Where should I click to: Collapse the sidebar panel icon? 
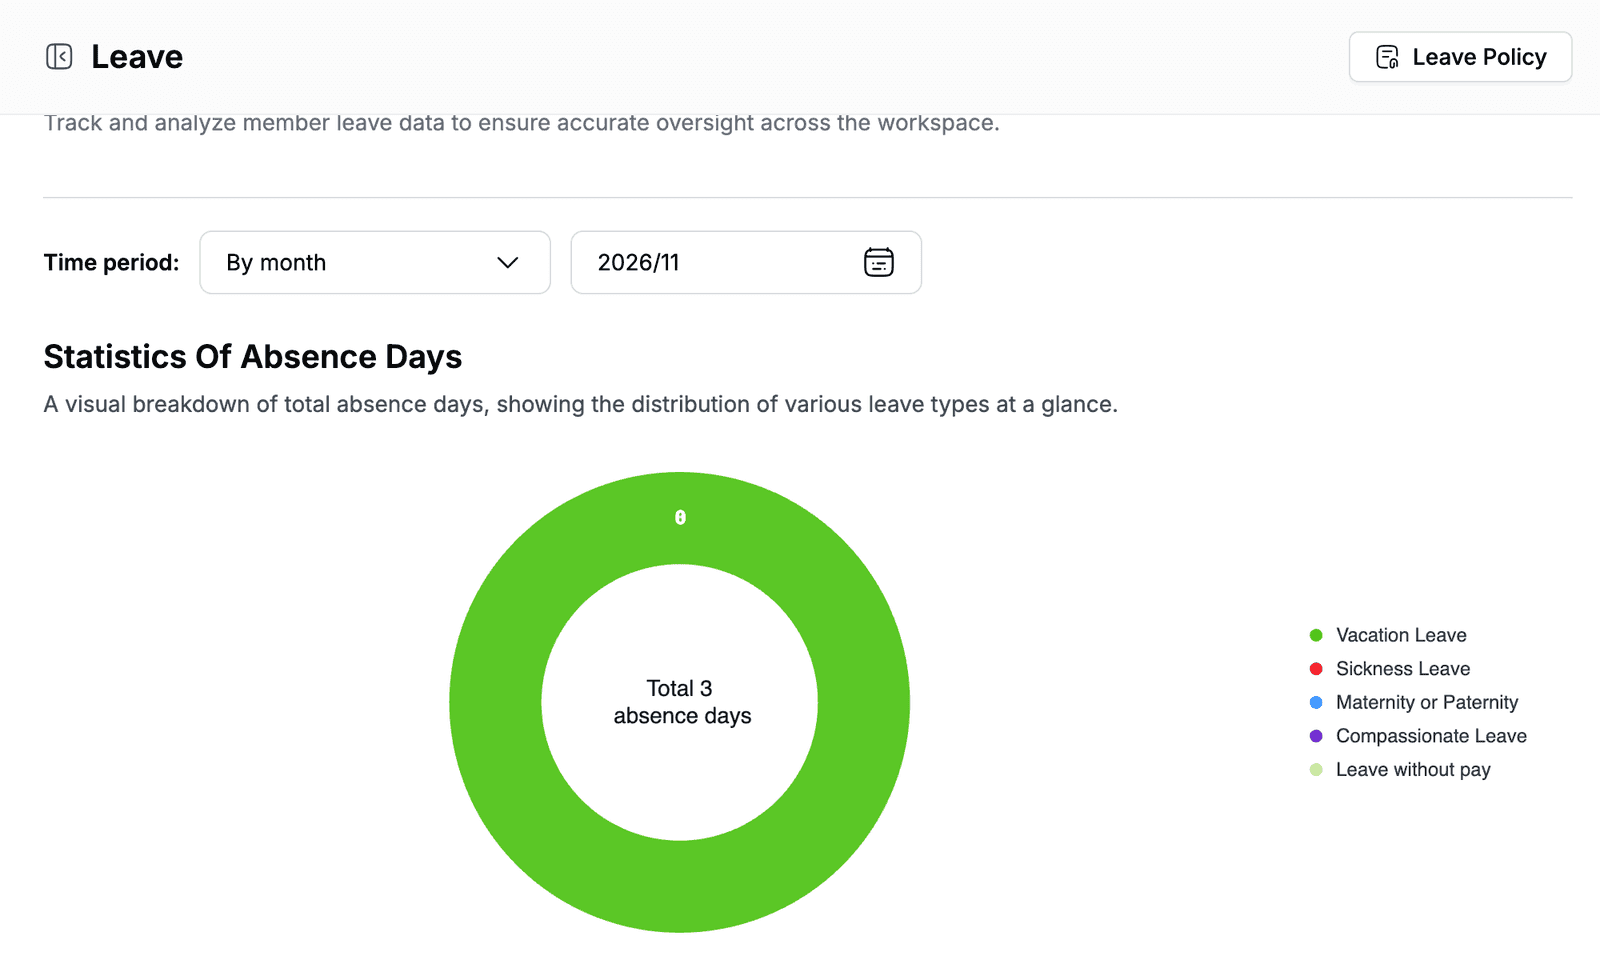(59, 57)
